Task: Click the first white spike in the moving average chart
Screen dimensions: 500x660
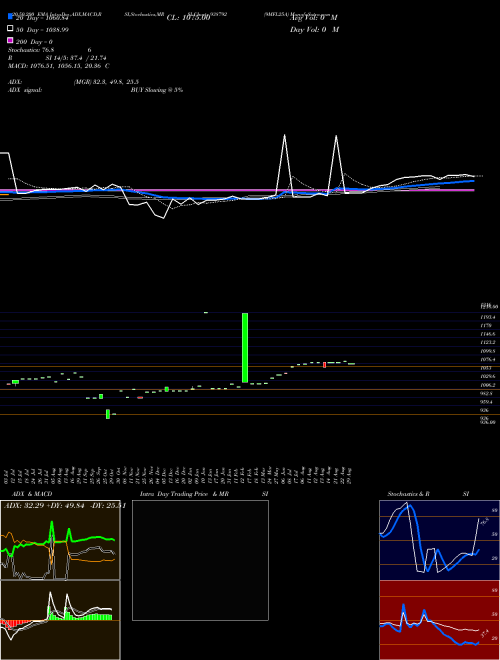Action: tap(285, 164)
